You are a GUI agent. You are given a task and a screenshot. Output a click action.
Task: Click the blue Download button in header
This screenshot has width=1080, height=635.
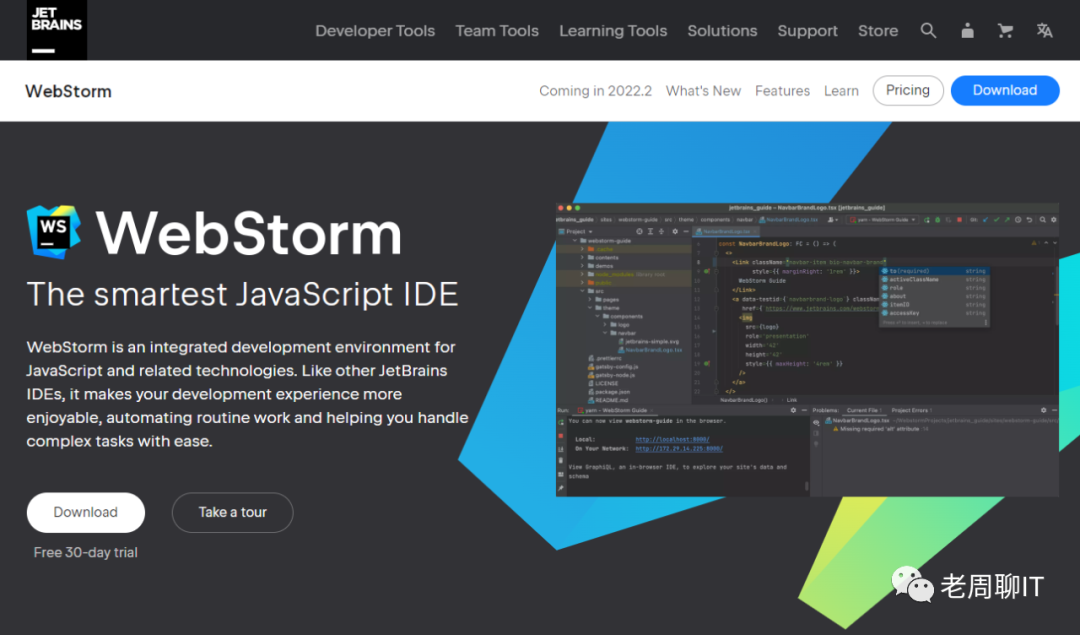1005,90
